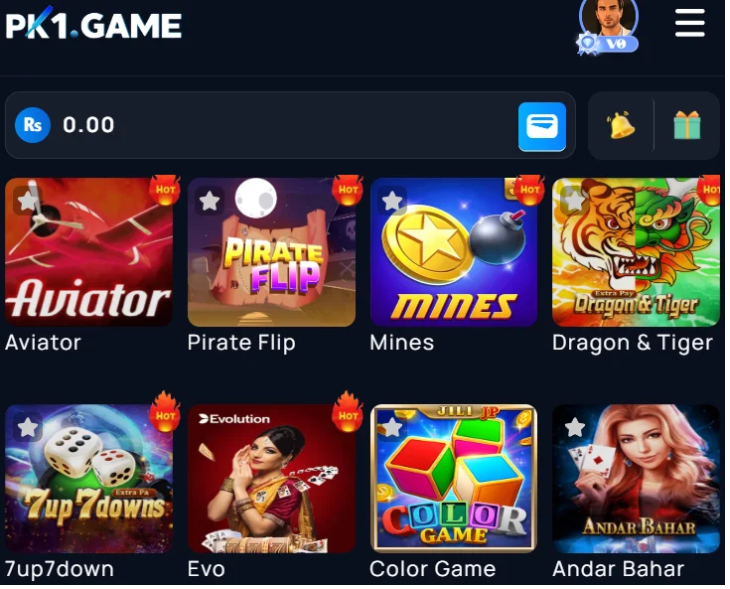Favorite Aviator with its star
This screenshot has width=730, height=589.
click(27, 201)
